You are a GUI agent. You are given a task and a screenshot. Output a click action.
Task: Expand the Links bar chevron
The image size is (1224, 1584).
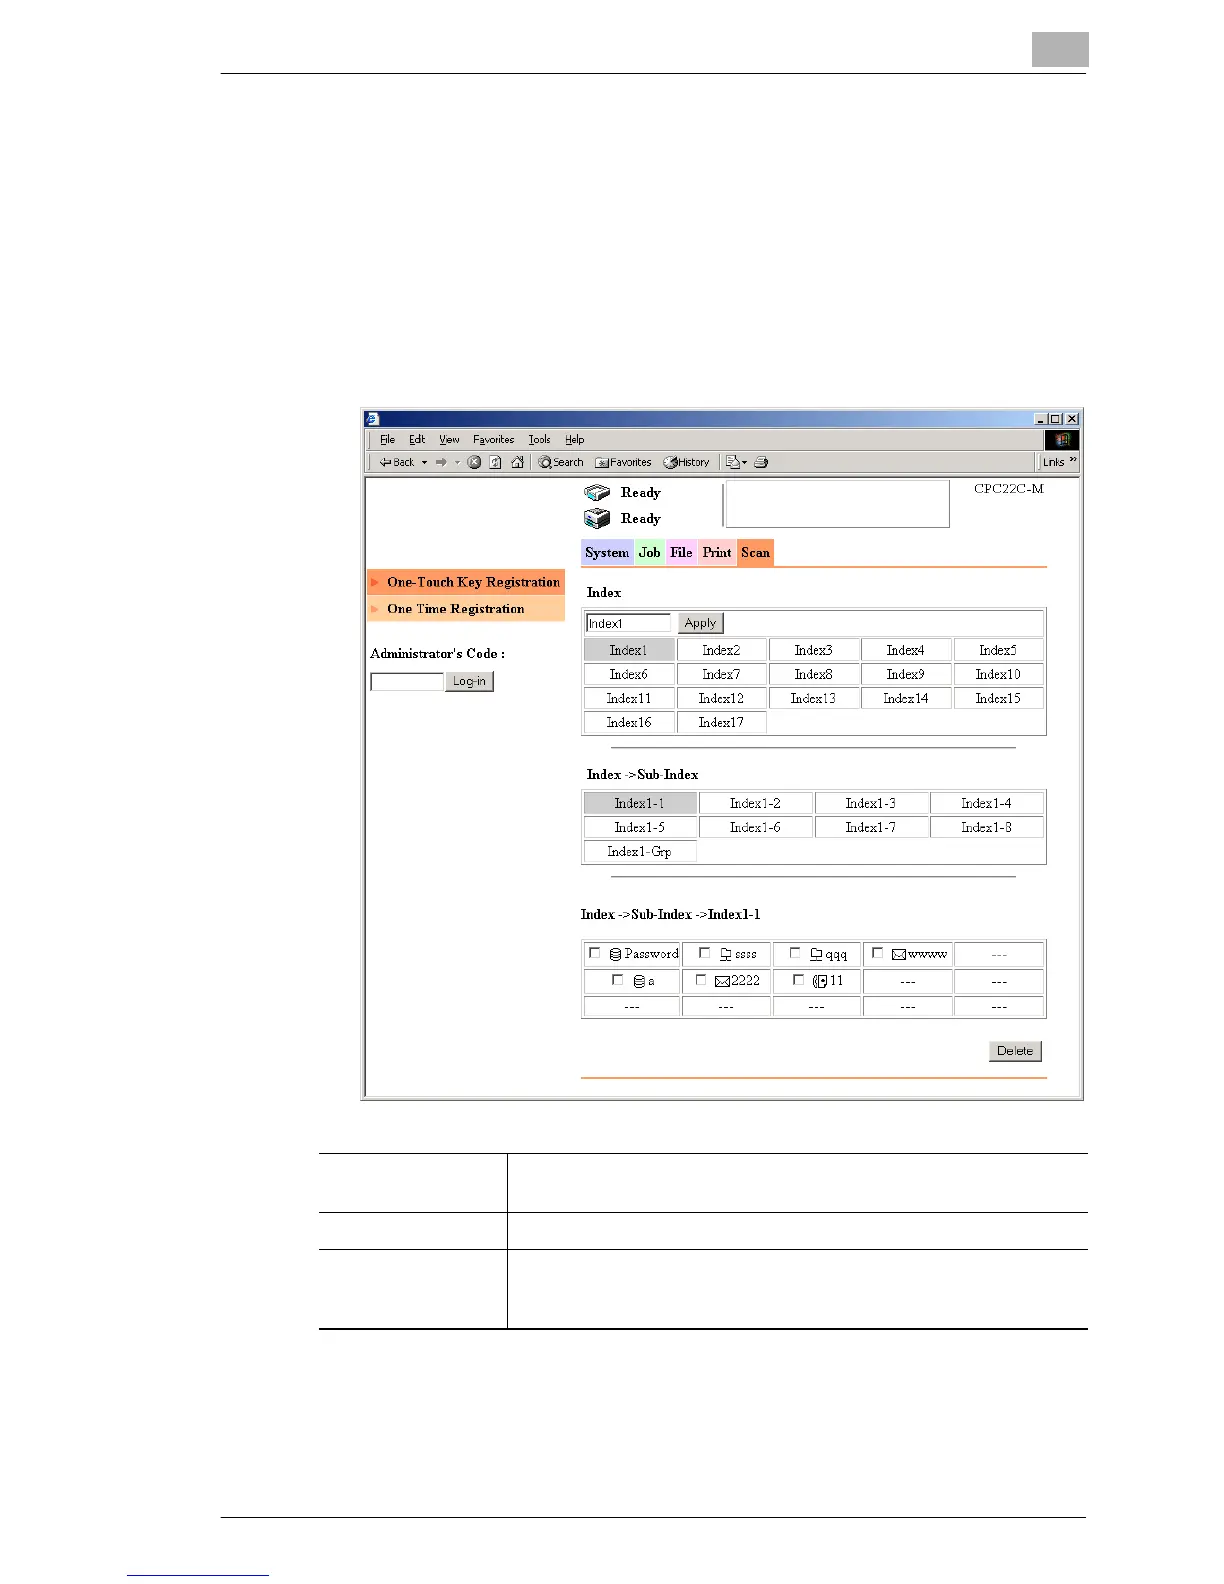tap(1073, 460)
